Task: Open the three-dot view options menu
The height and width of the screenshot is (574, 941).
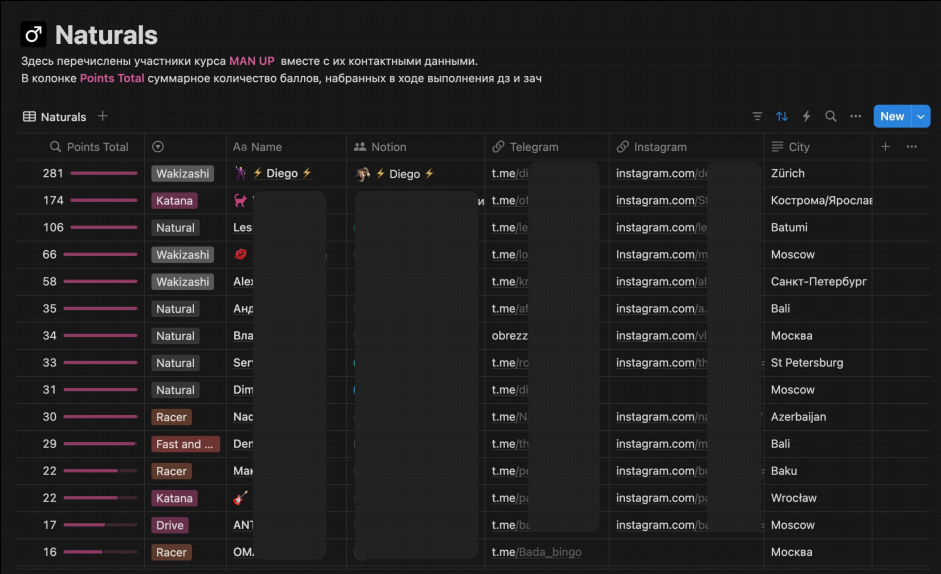Action: click(855, 117)
